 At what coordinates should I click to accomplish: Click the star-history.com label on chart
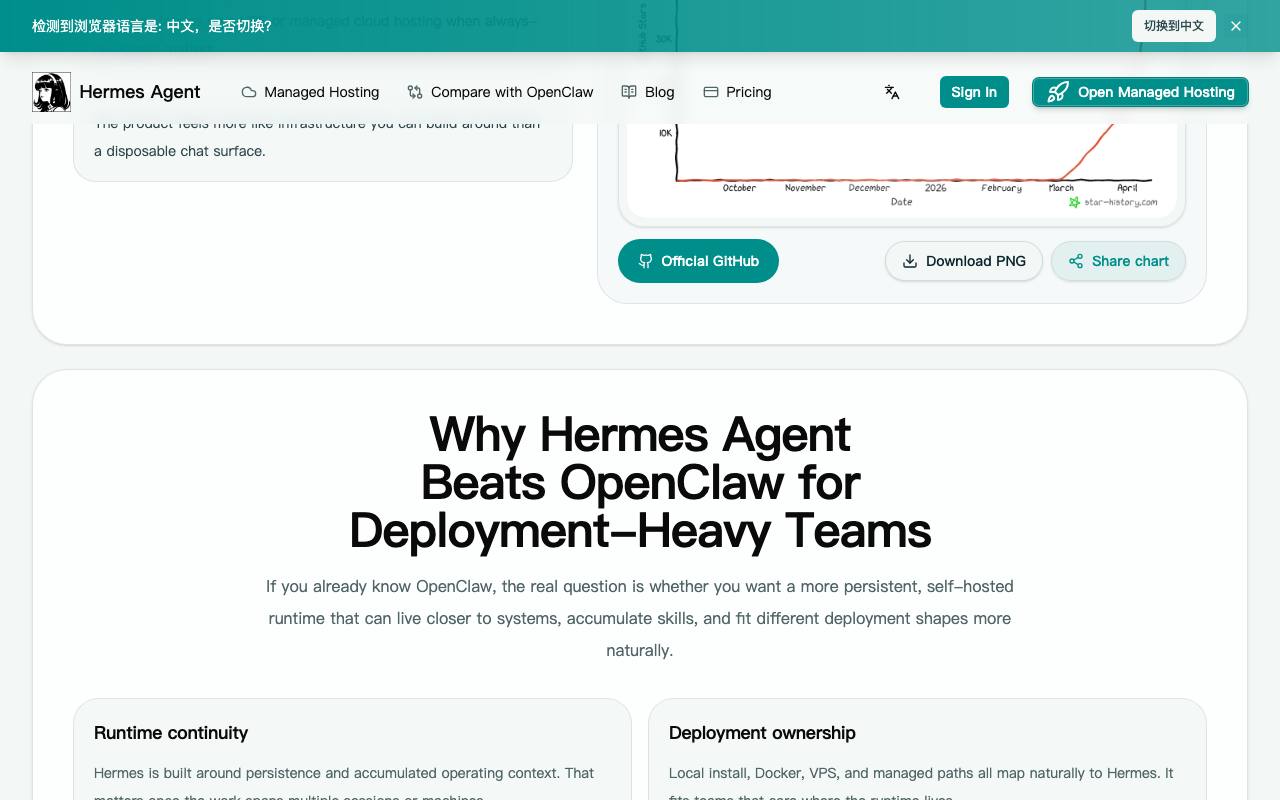pos(1113,202)
